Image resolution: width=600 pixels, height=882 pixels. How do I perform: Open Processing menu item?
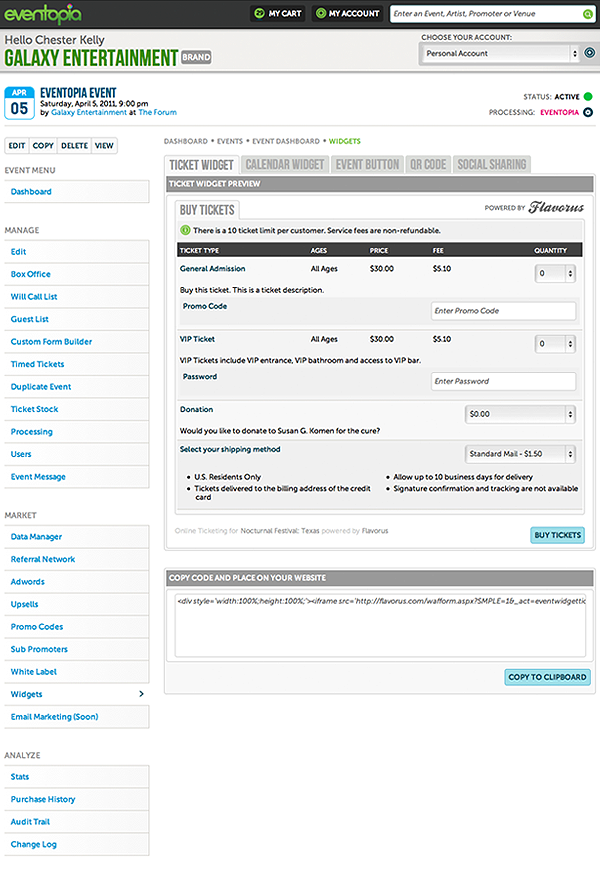coord(76,432)
